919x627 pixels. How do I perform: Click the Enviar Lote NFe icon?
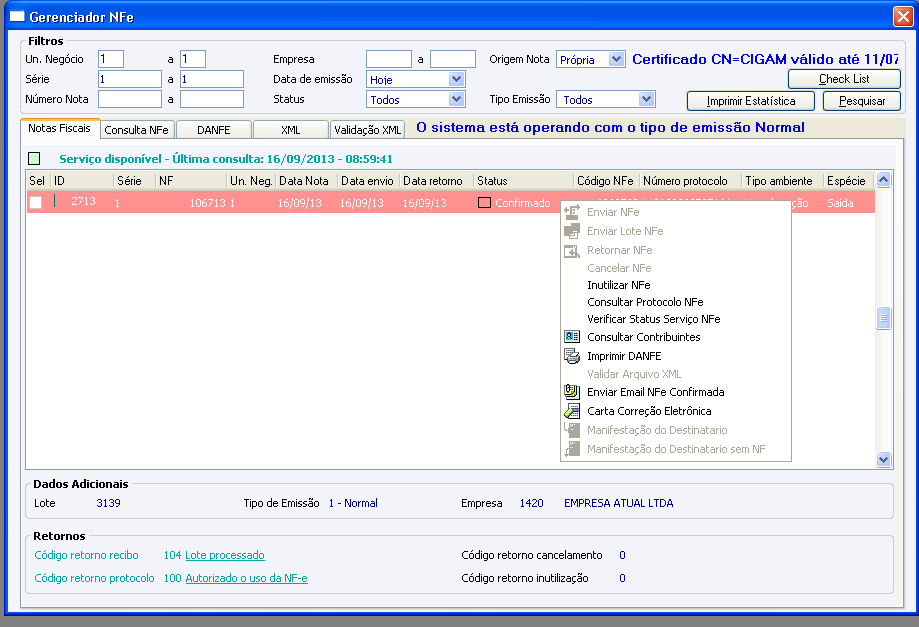(x=571, y=231)
